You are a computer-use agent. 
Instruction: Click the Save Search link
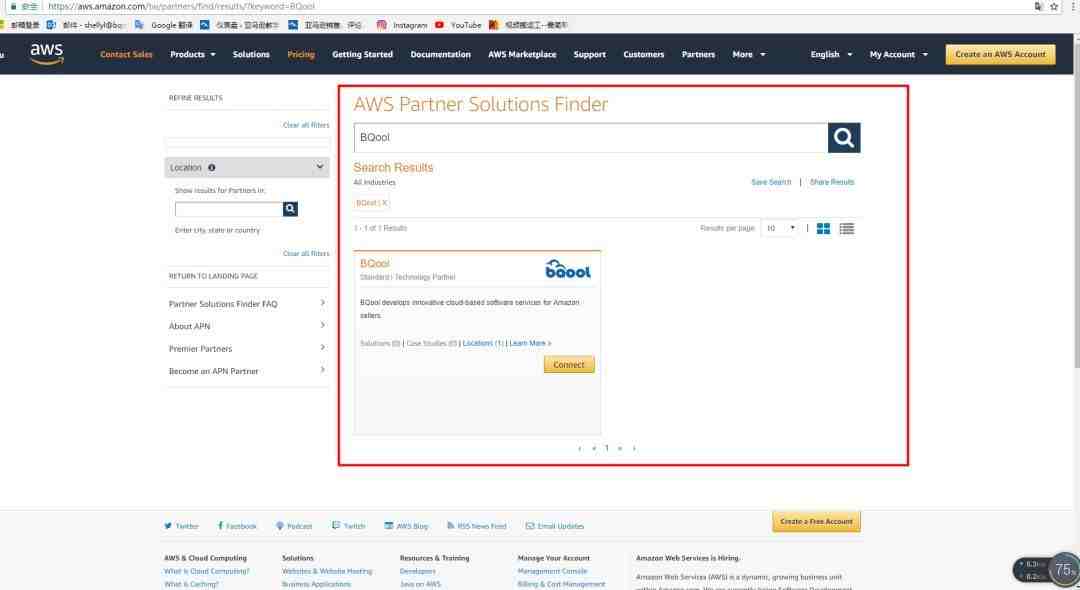point(771,182)
